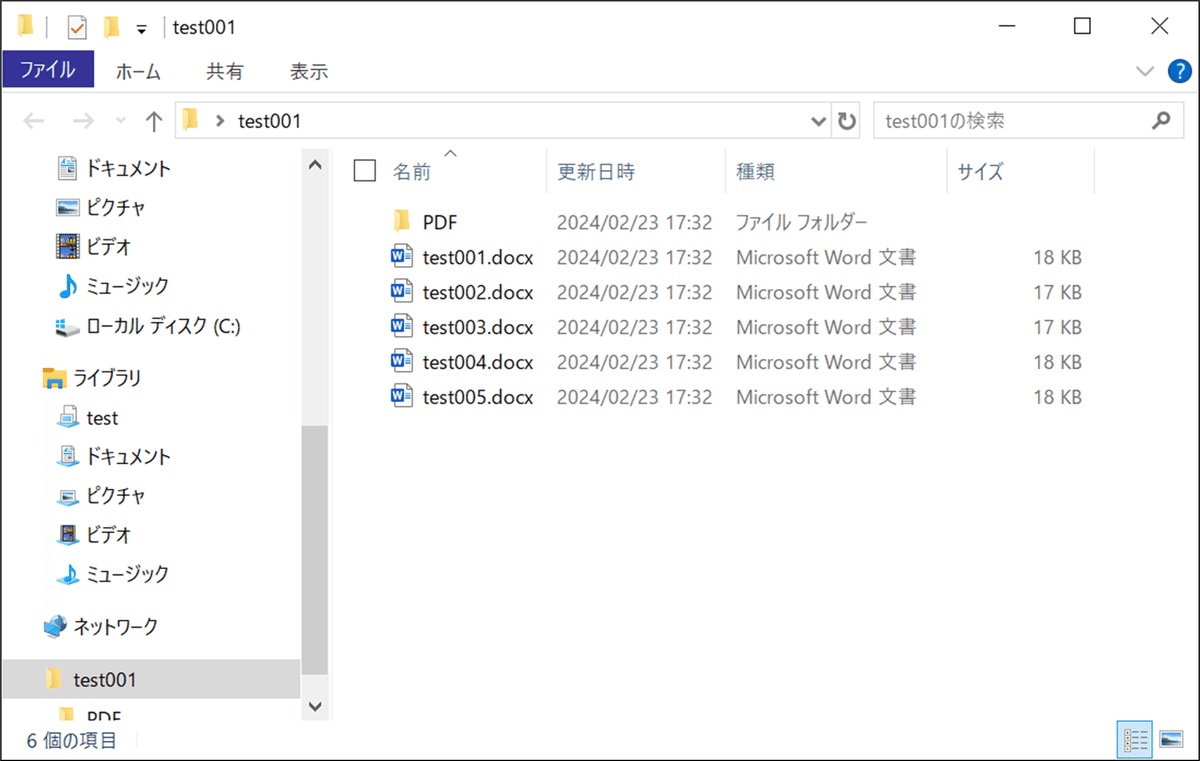
Task: Click the test004.docx file name
Action: click(478, 363)
